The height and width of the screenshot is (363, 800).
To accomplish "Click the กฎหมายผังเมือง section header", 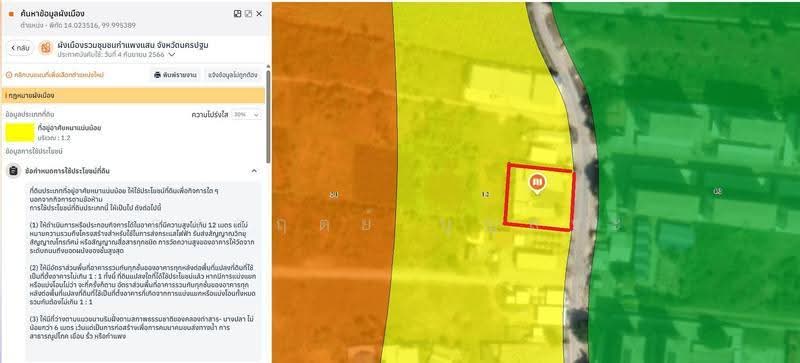I will point(133,95).
